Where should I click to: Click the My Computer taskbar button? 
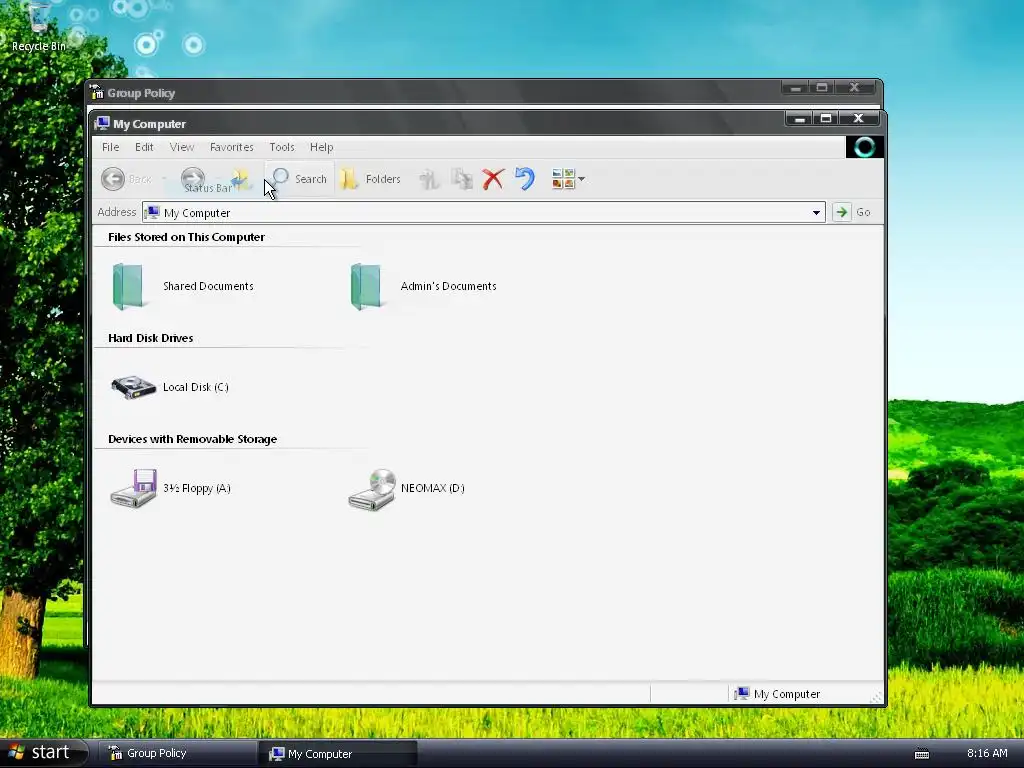point(338,754)
